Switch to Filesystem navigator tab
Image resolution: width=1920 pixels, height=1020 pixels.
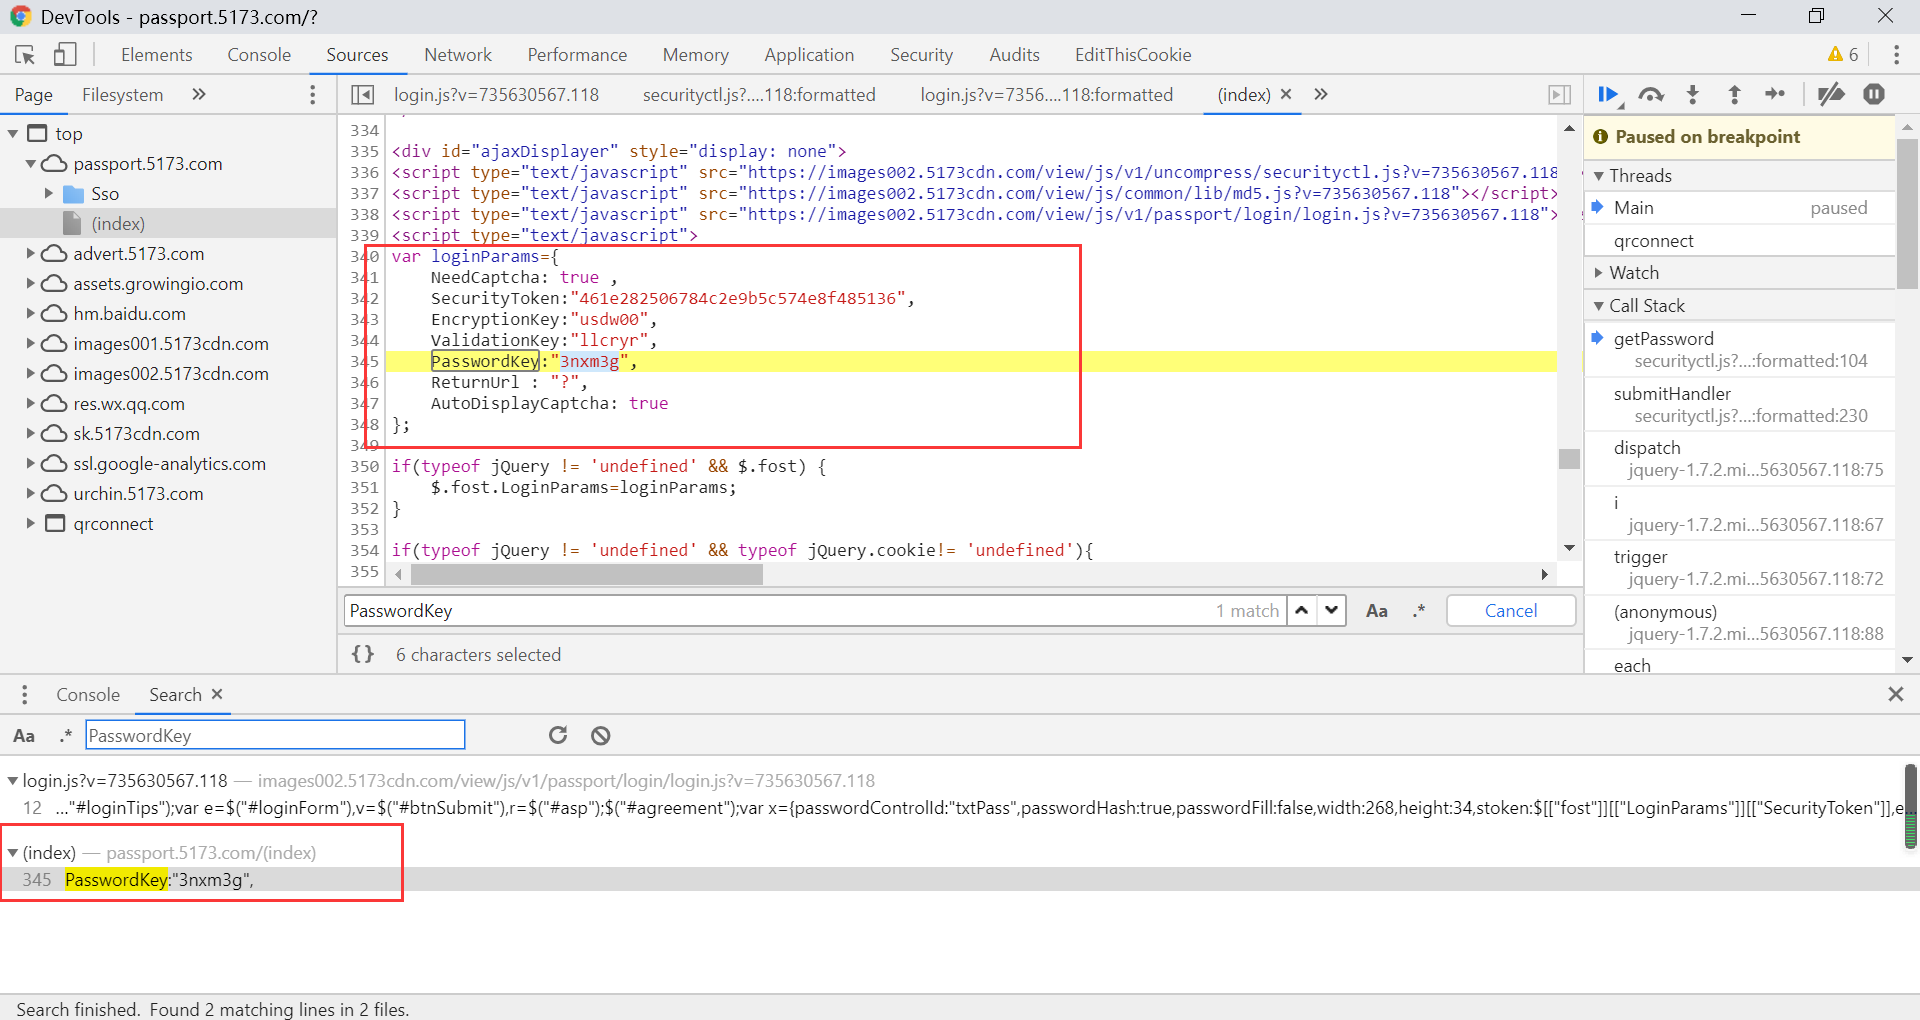pyautogui.click(x=122, y=95)
